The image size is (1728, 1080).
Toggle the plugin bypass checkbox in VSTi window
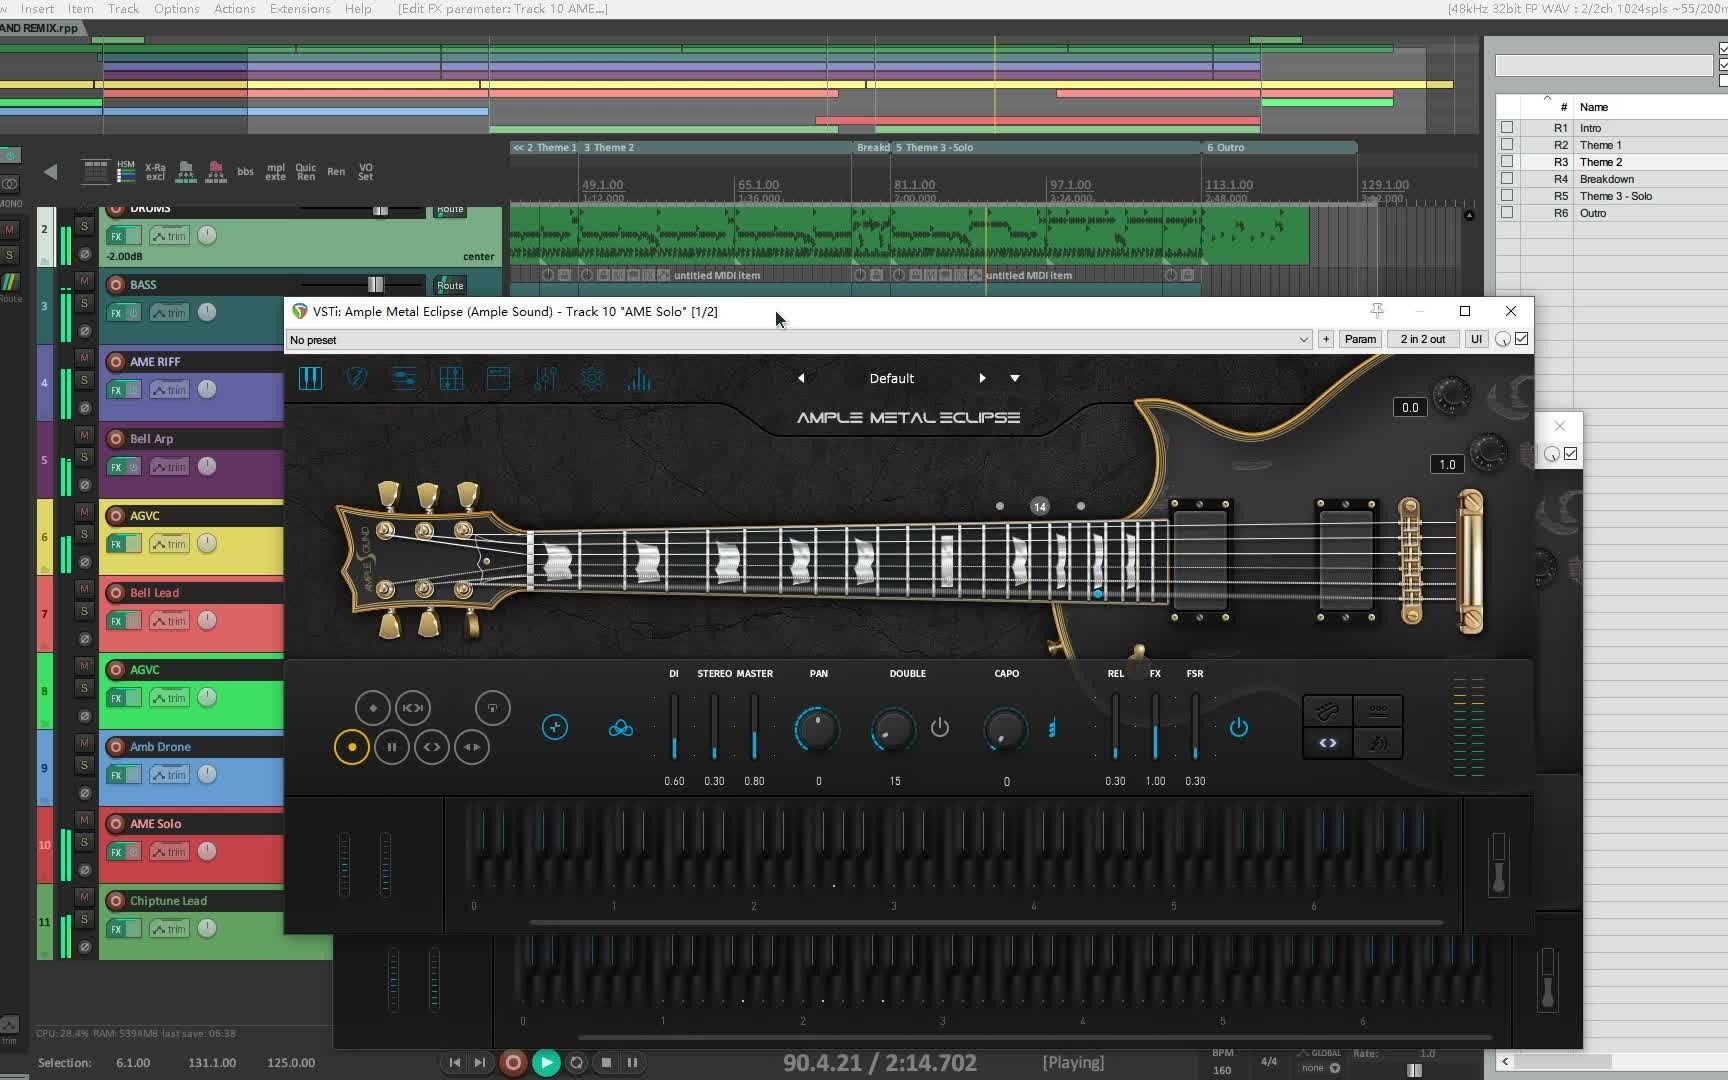(x=1522, y=339)
